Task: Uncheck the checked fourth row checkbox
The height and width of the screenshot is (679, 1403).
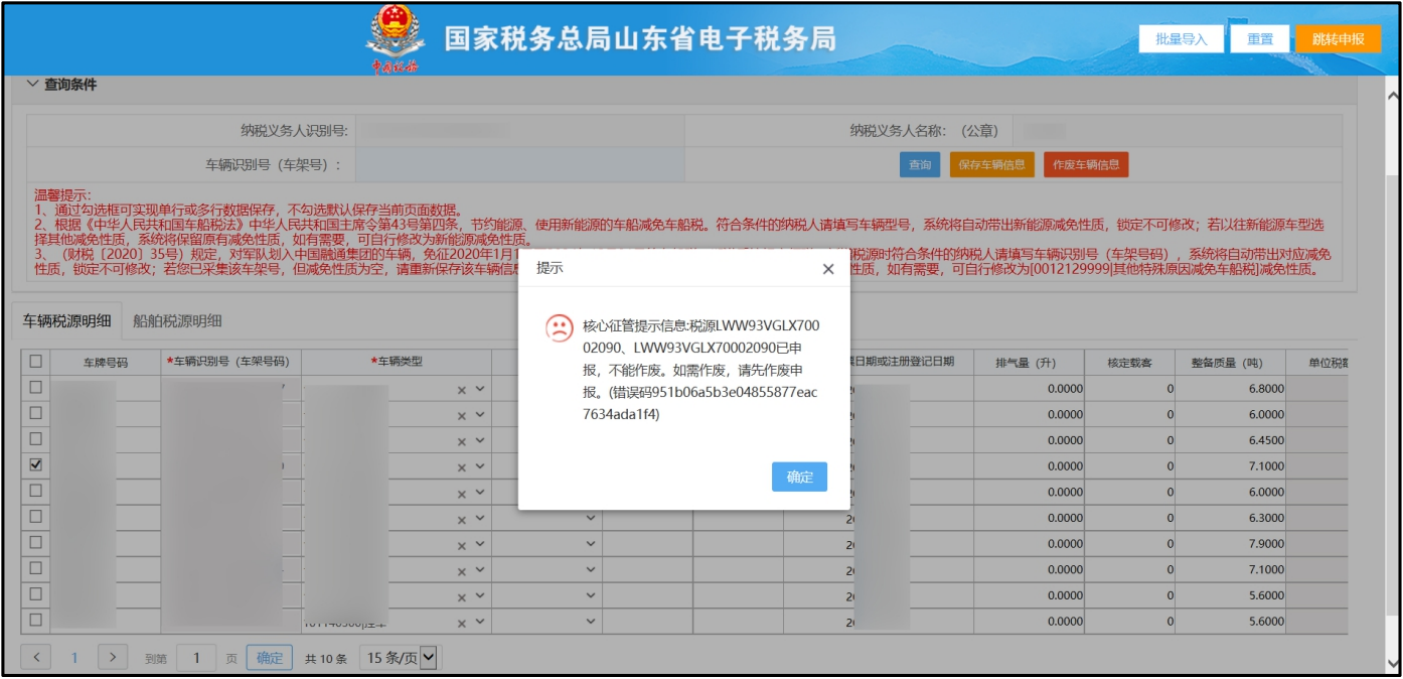Action: [36, 465]
